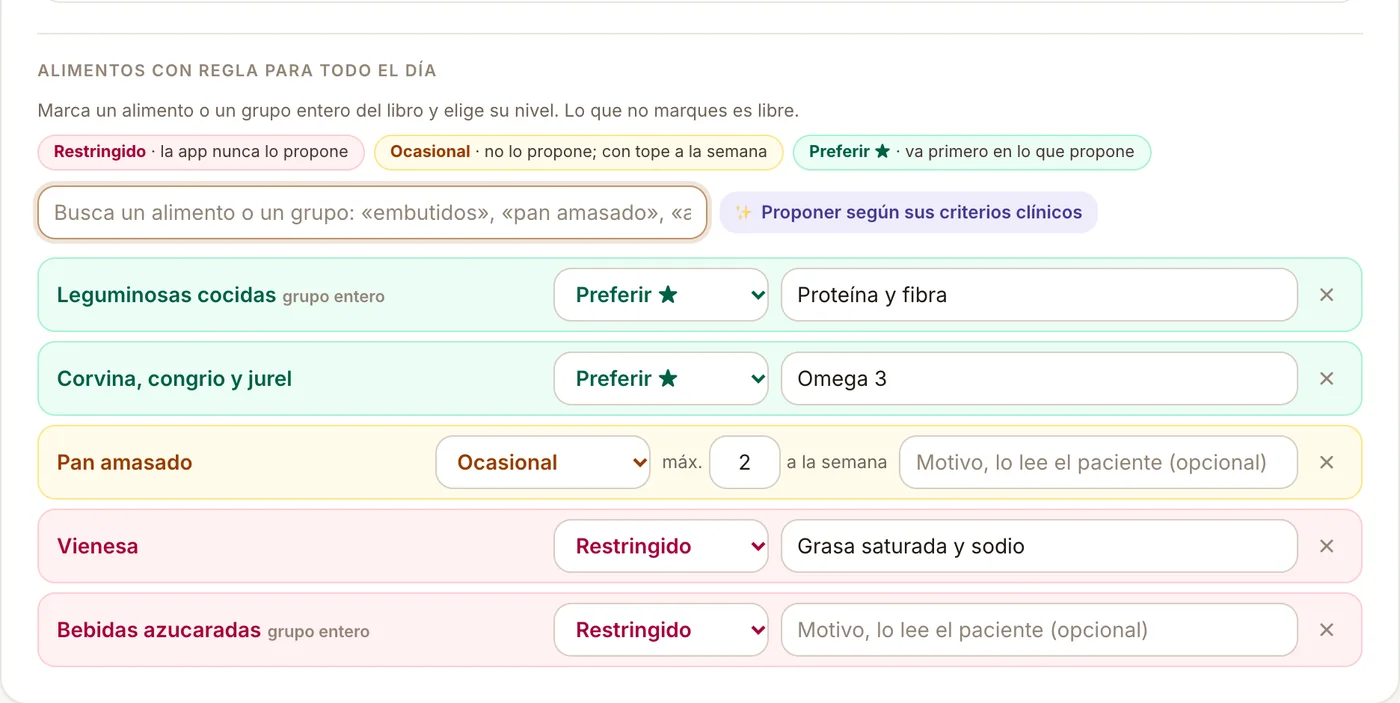
Task: Open the Ocasional dropdown for Pan amasado
Action: (543, 463)
